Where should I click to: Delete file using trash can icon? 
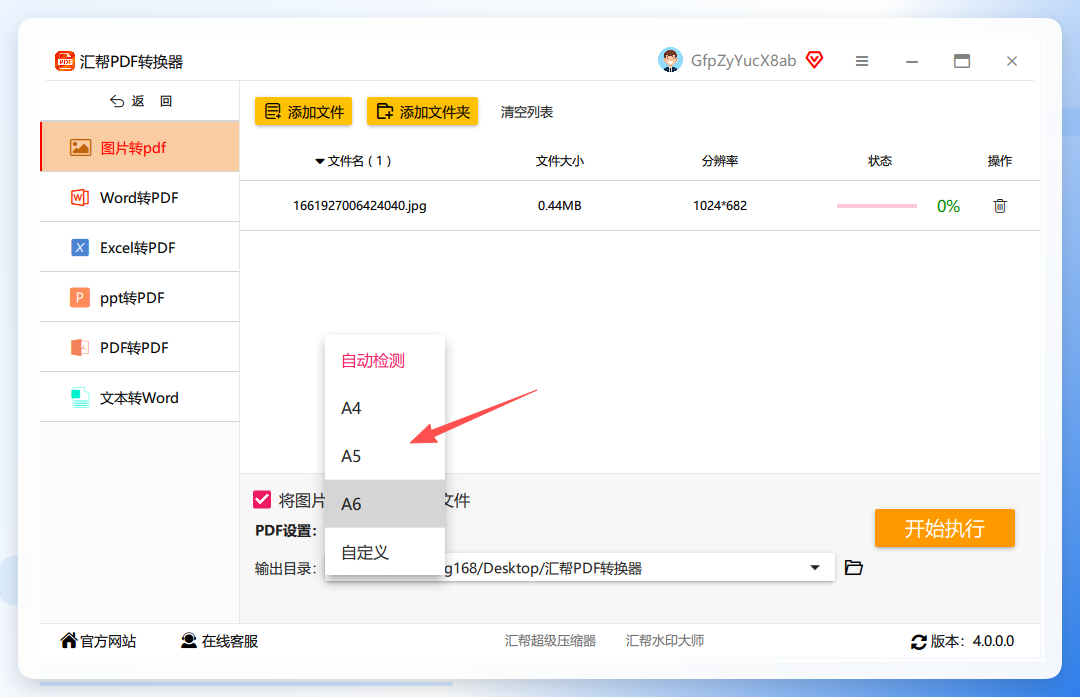[1000, 205]
